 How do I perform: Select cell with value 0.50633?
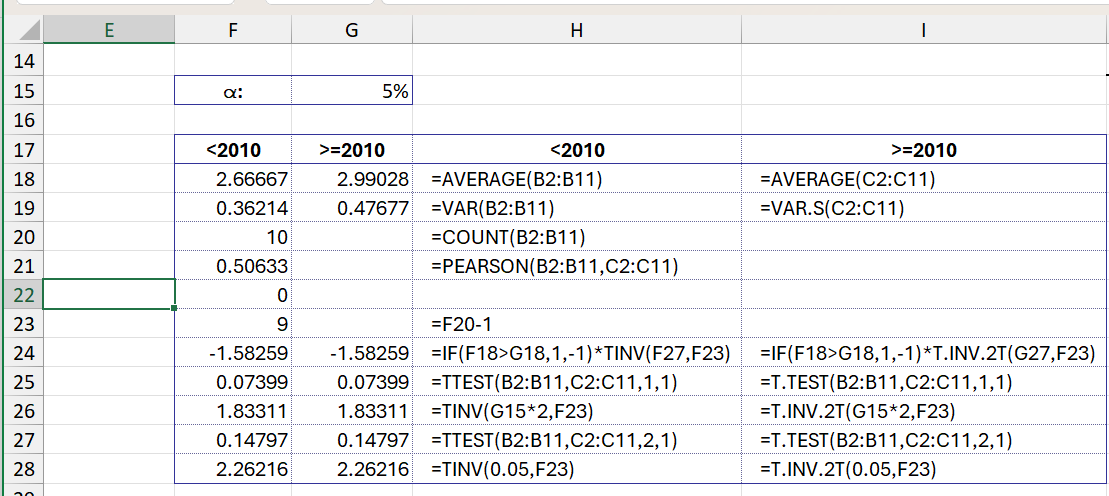coord(233,266)
